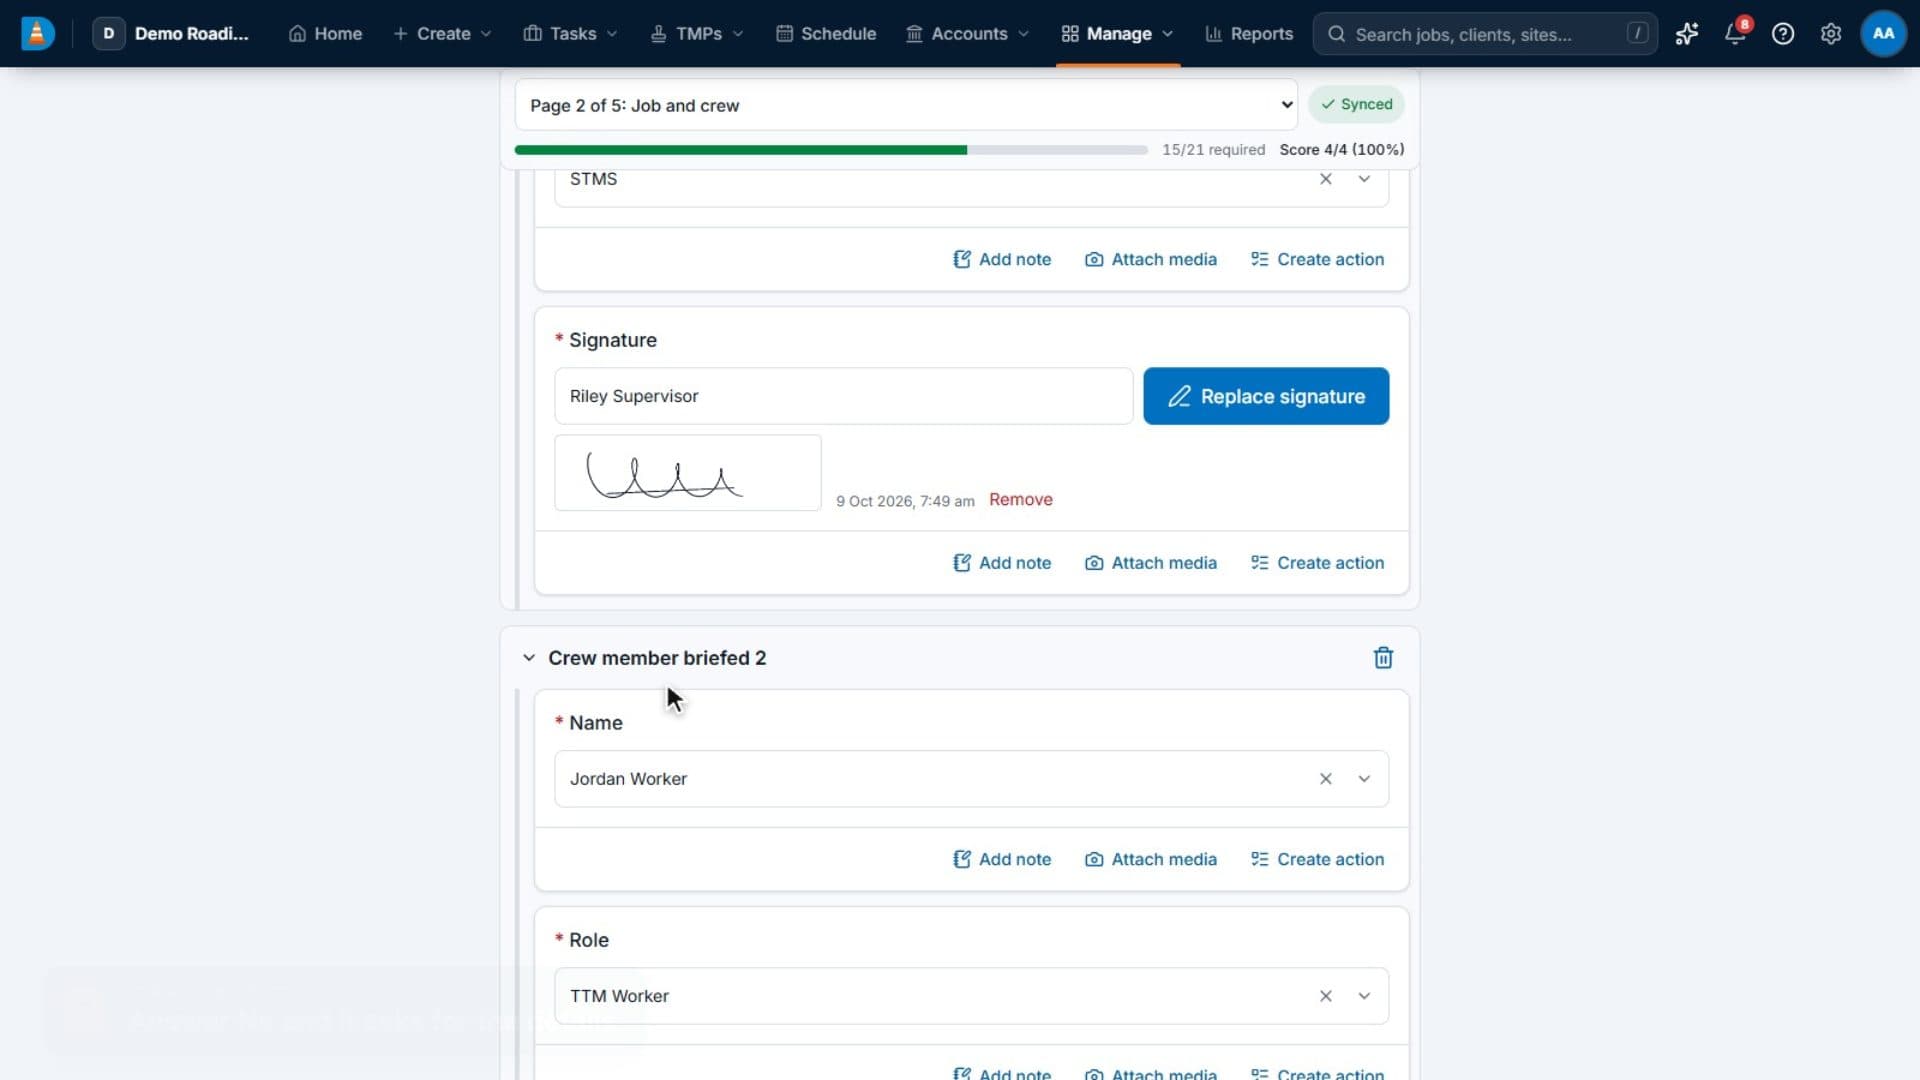This screenshot has height=1080, width=1920.
Task: Expand the STMS role dropdown
Action: point(1364,179)
